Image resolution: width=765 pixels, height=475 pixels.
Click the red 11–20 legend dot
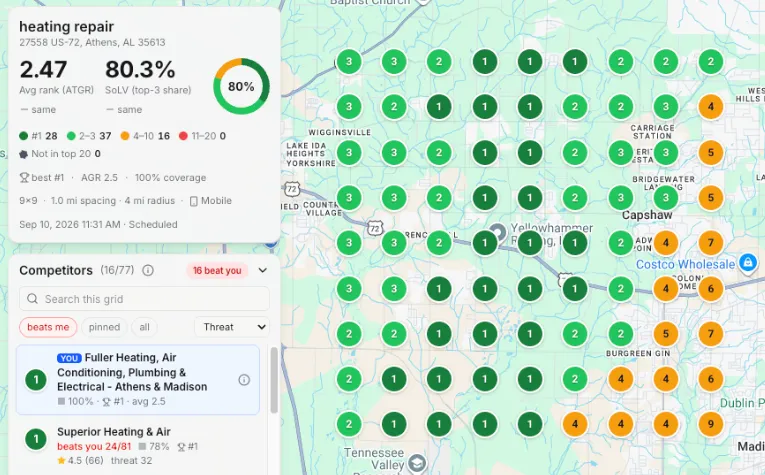coord(183,136)
